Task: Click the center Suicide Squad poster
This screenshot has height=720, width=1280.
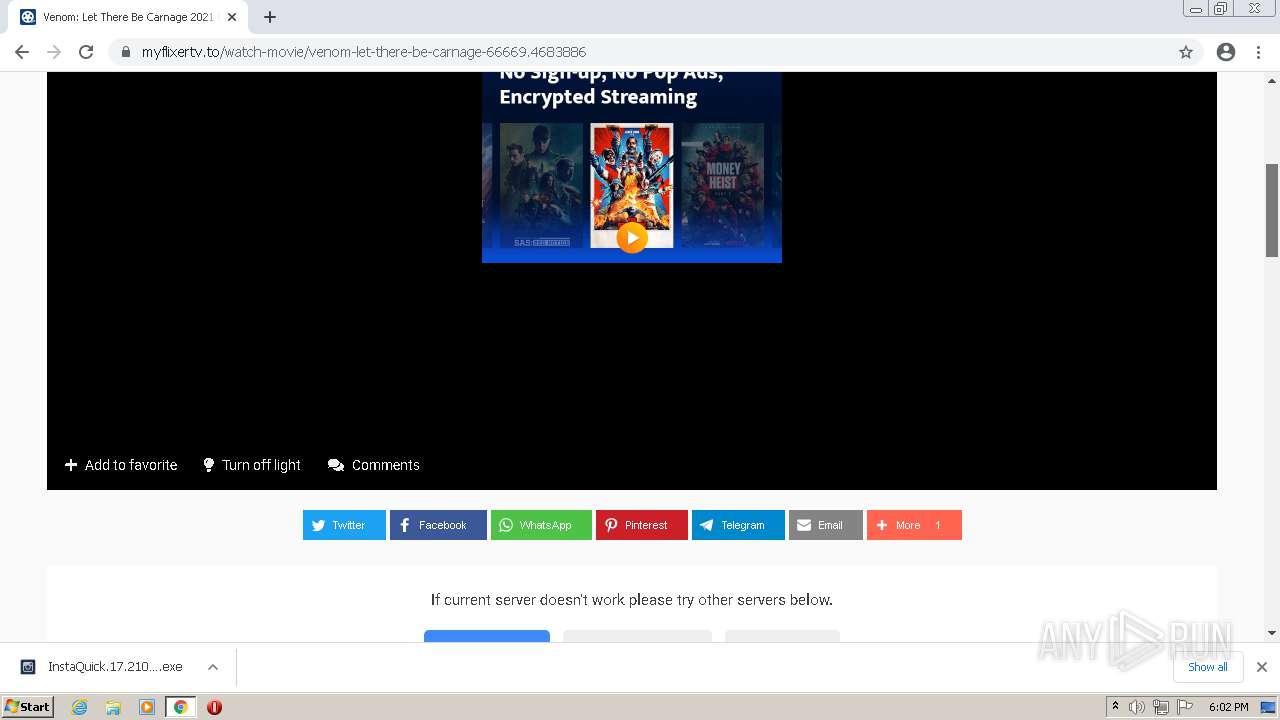Action: 632,185
